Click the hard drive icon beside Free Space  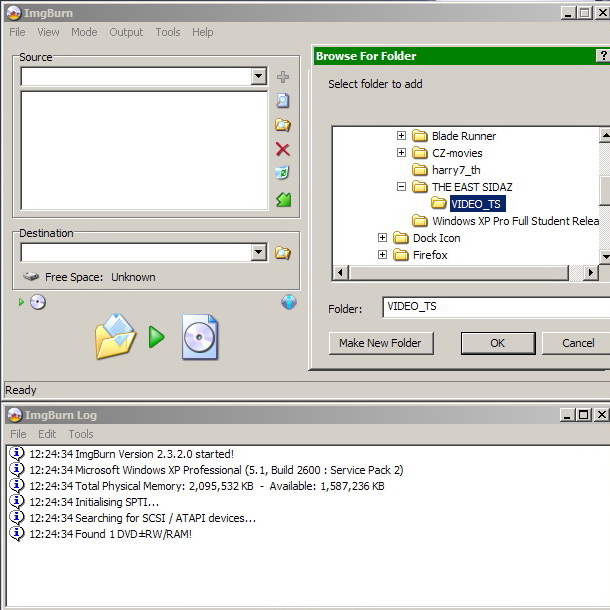coord(31,277)
